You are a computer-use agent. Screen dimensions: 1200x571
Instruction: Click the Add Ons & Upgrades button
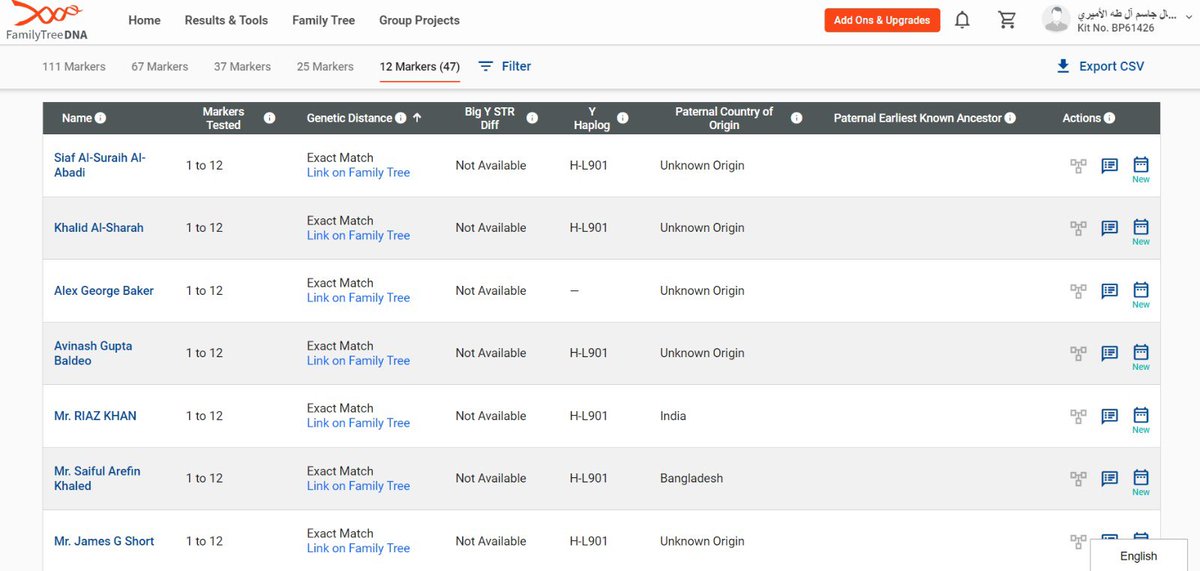pos(882,20)
